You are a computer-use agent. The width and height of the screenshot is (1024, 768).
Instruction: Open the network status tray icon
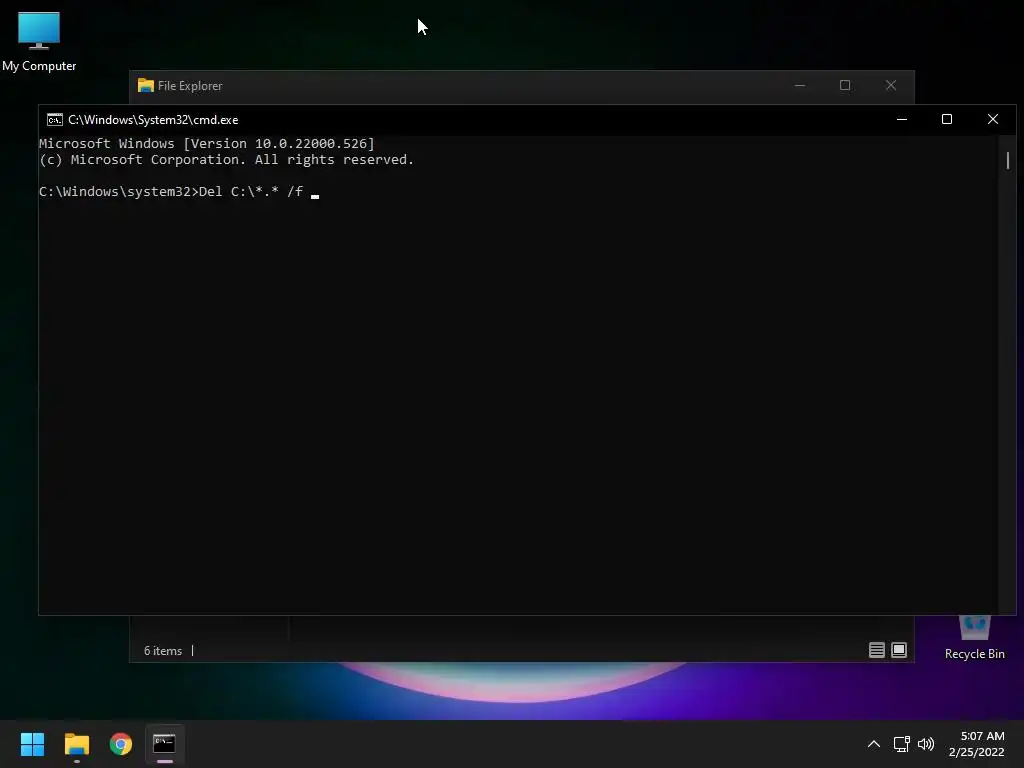pyautogui.click(x=901, y=744)
